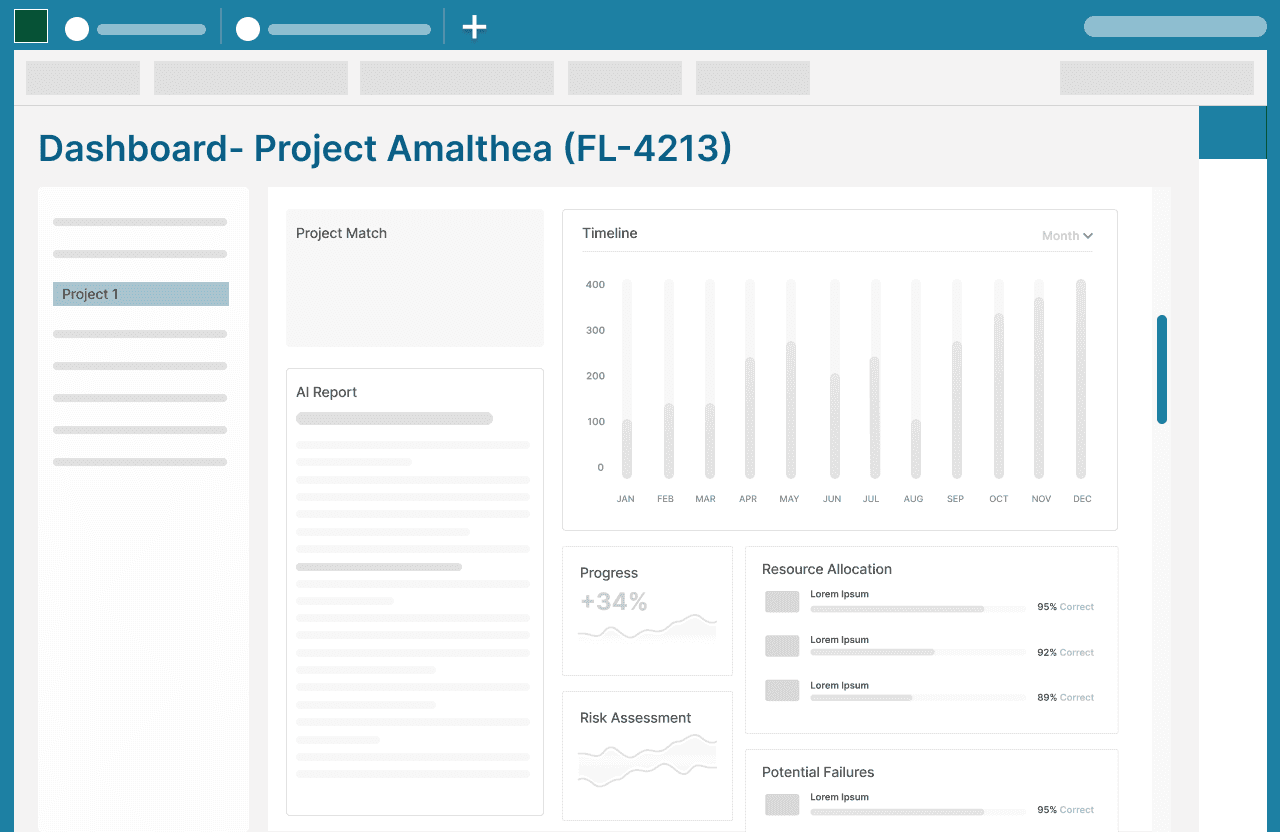Click the 92% Resource Allocation progress bar
Screen dimensions: 1280x832
[x=918, y=652]
